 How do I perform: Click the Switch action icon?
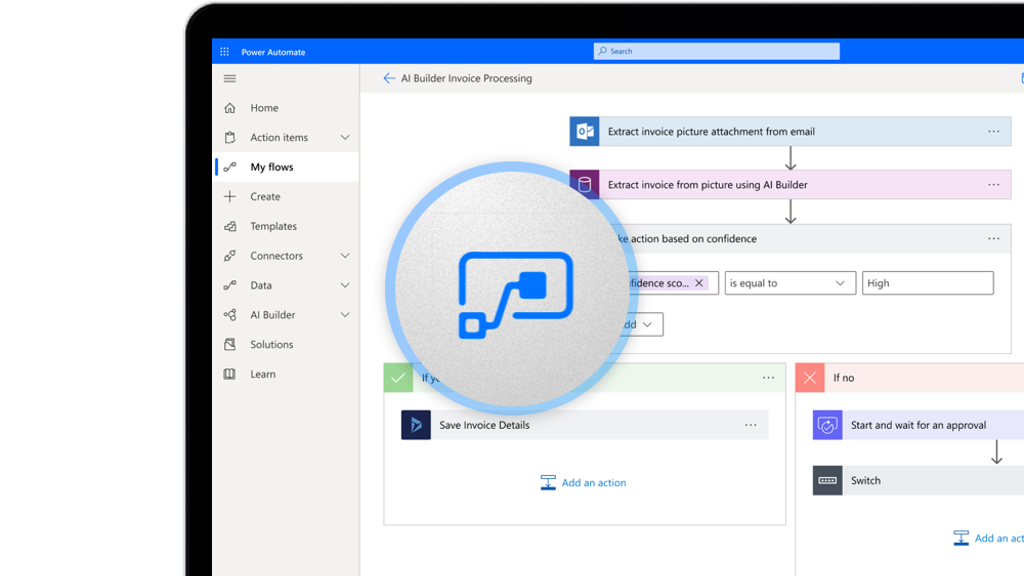[x=827, y=480]
